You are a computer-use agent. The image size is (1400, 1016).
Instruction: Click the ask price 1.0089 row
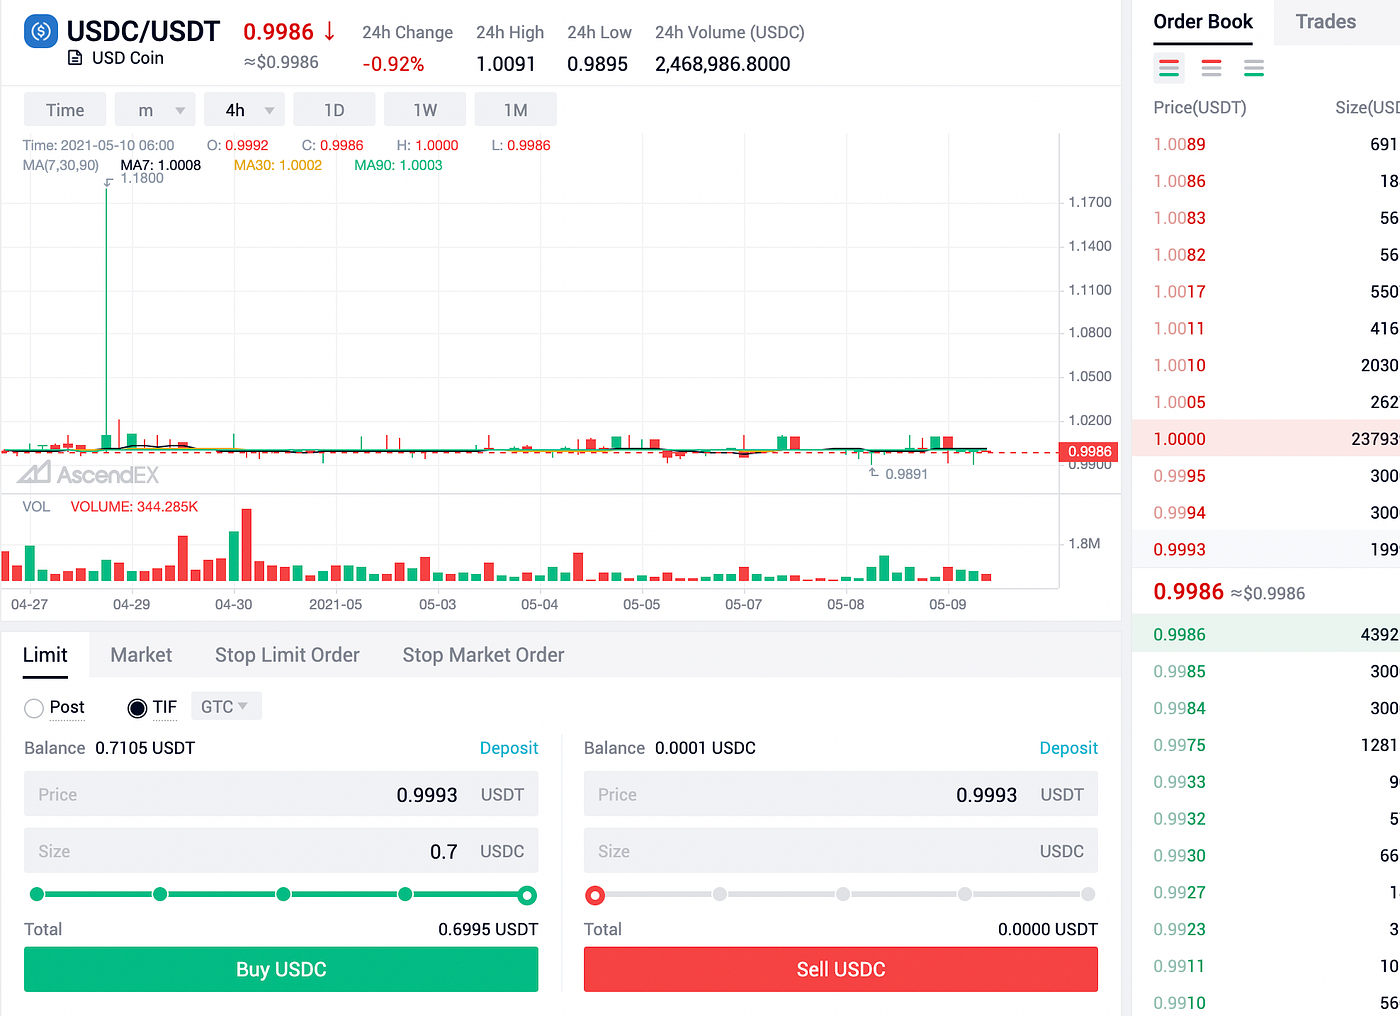[x=1266, y=144]
